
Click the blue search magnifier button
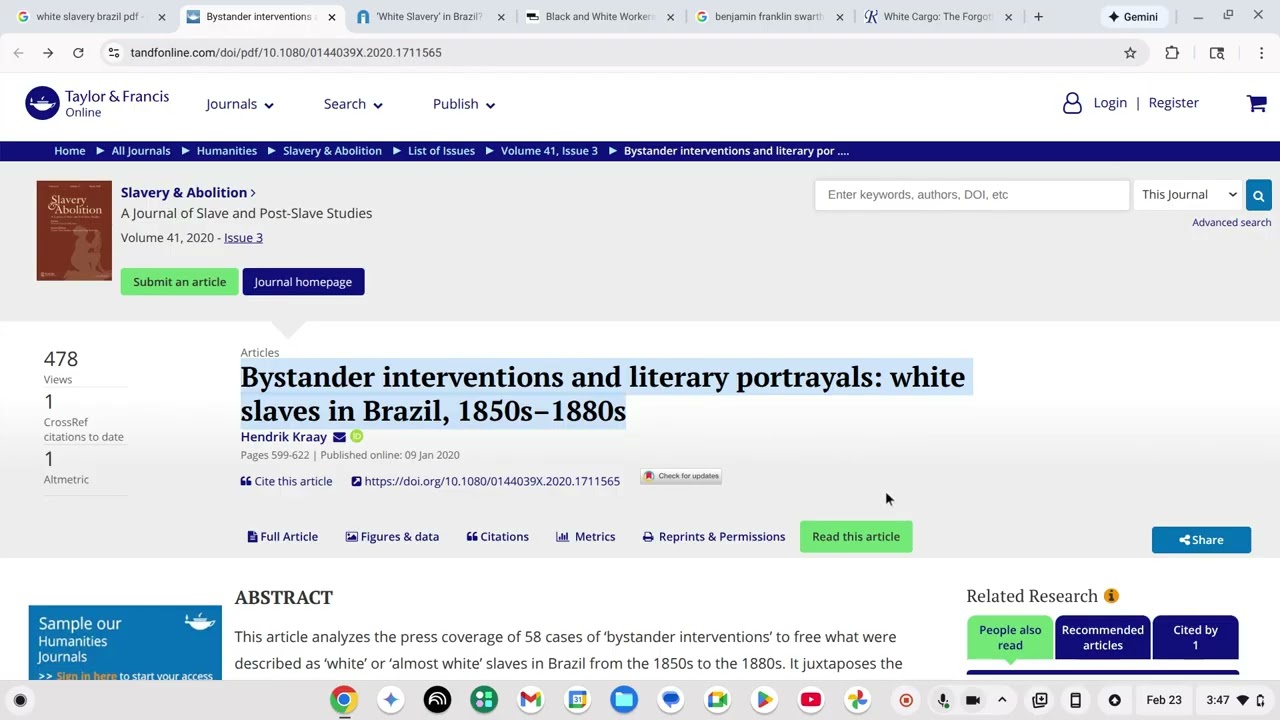click(x=1258, y=195)
